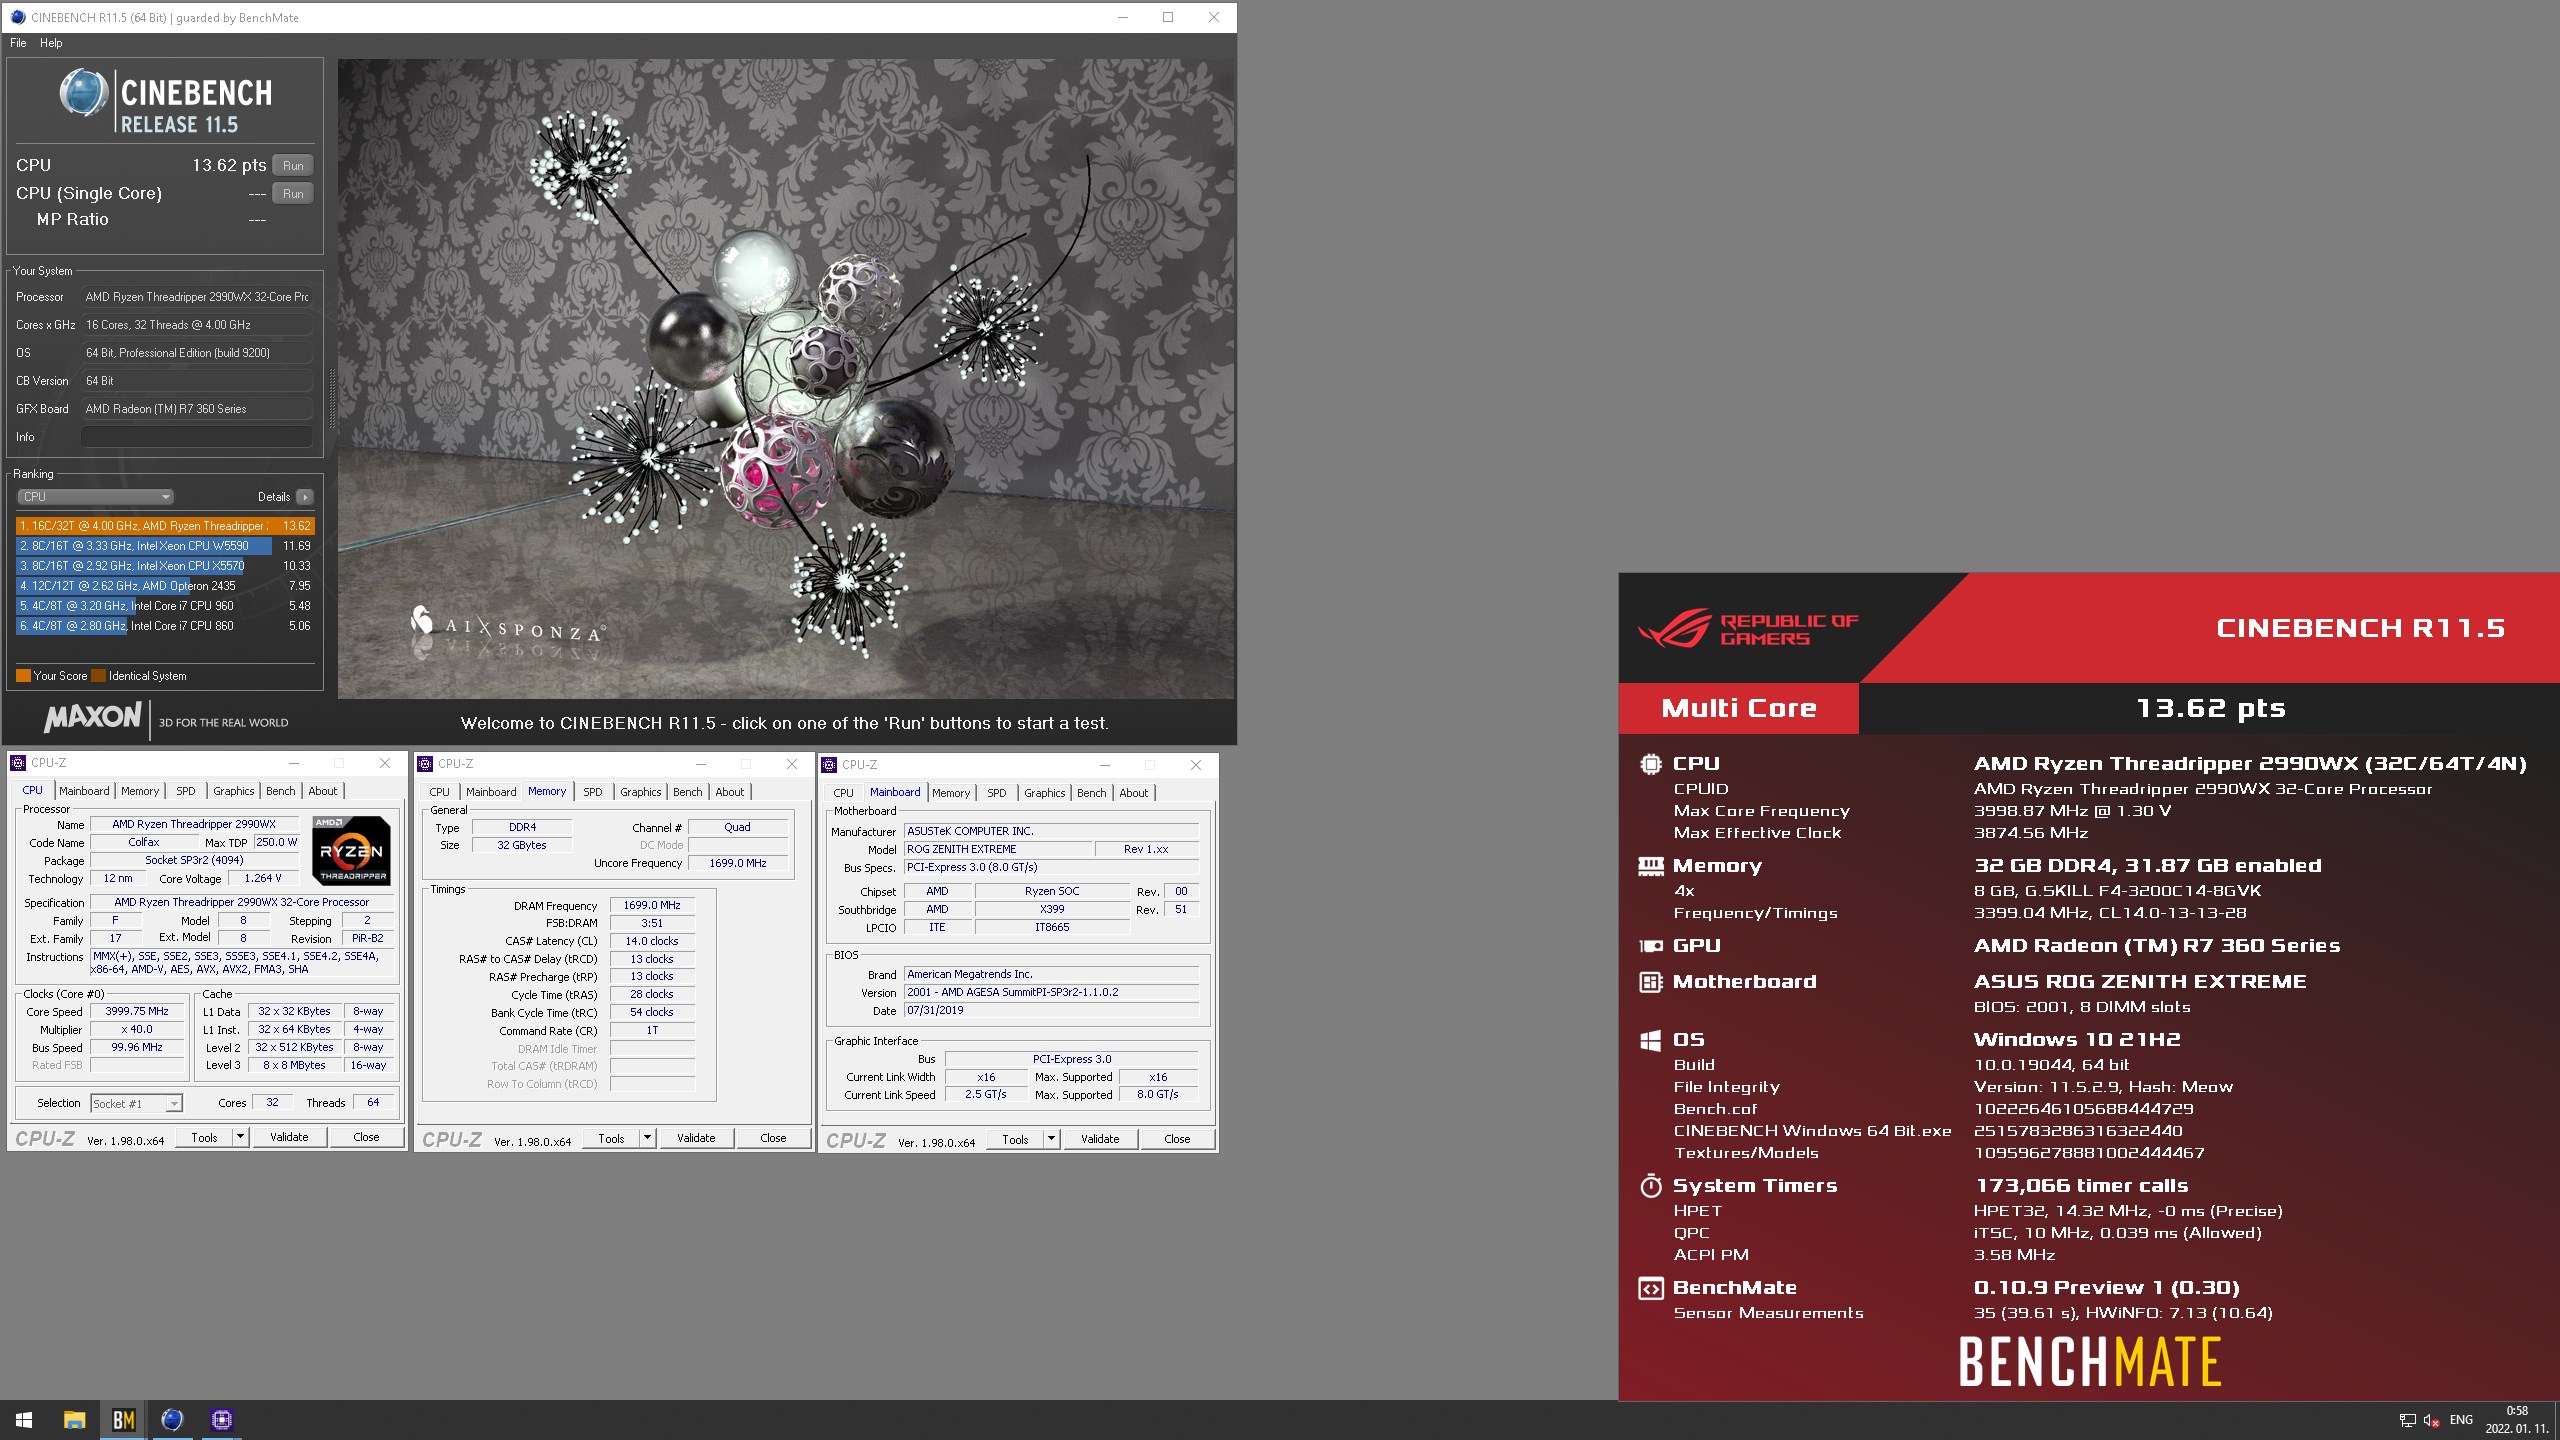The image size is (2560, 1440).
Task: Click GFX Board AMD Radeon R7 360 field
Action: pyautogui.click(x=197, y=409)
